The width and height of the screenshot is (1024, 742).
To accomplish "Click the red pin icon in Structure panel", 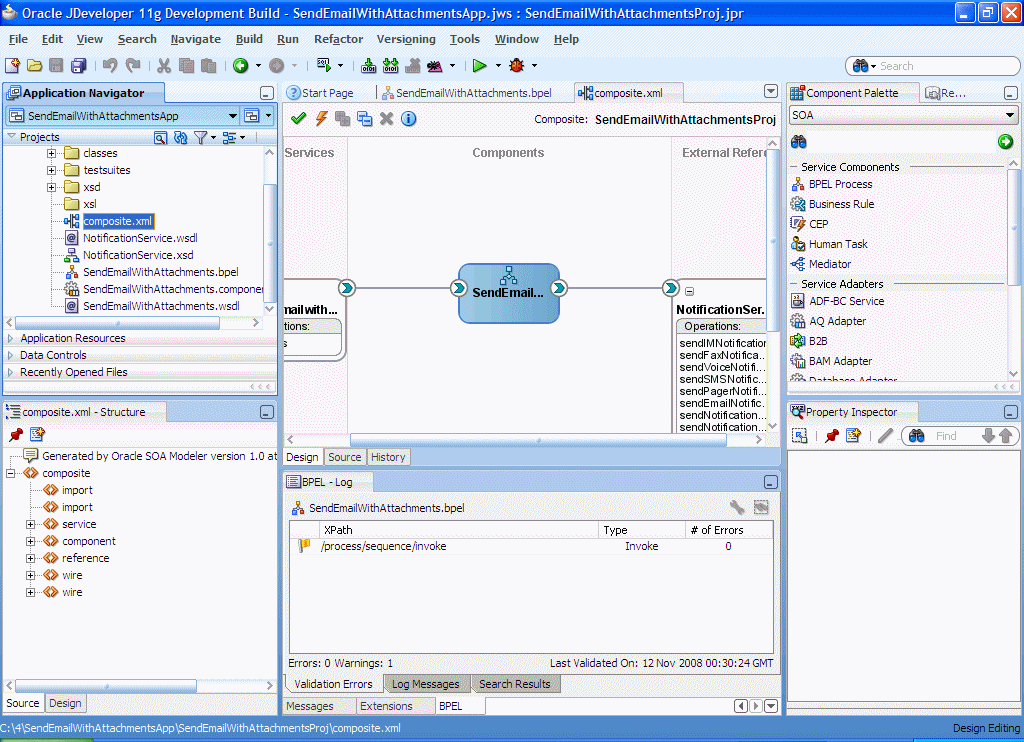I will click(x=16, y=434).
